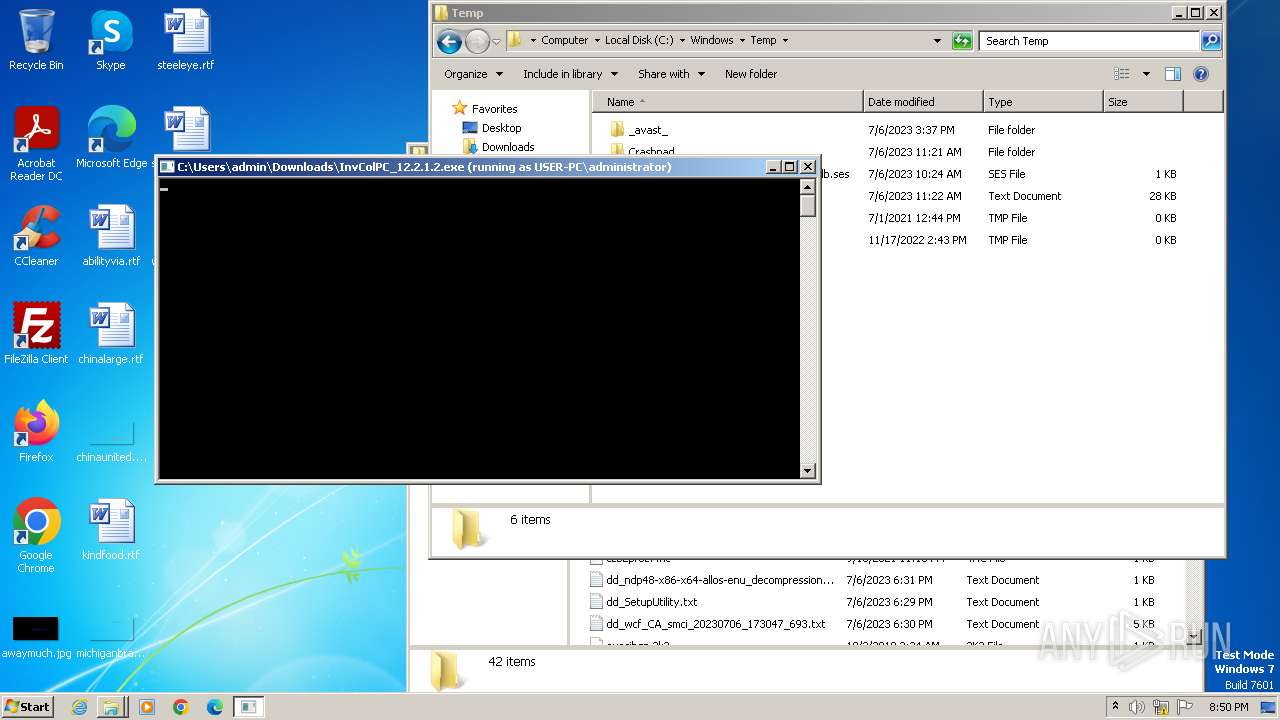Open the Google Chrome desktop shortcut
Screen dimensions: 1280x720
coord(36,536)
